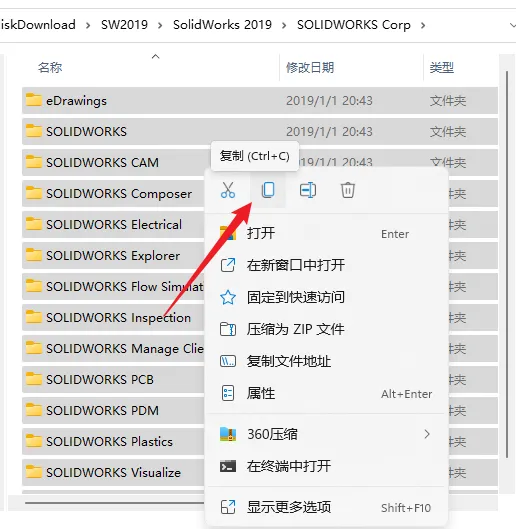Sort by 名称 column header
516x529 pixels.
pyautogui.click(x=50, y=67)
